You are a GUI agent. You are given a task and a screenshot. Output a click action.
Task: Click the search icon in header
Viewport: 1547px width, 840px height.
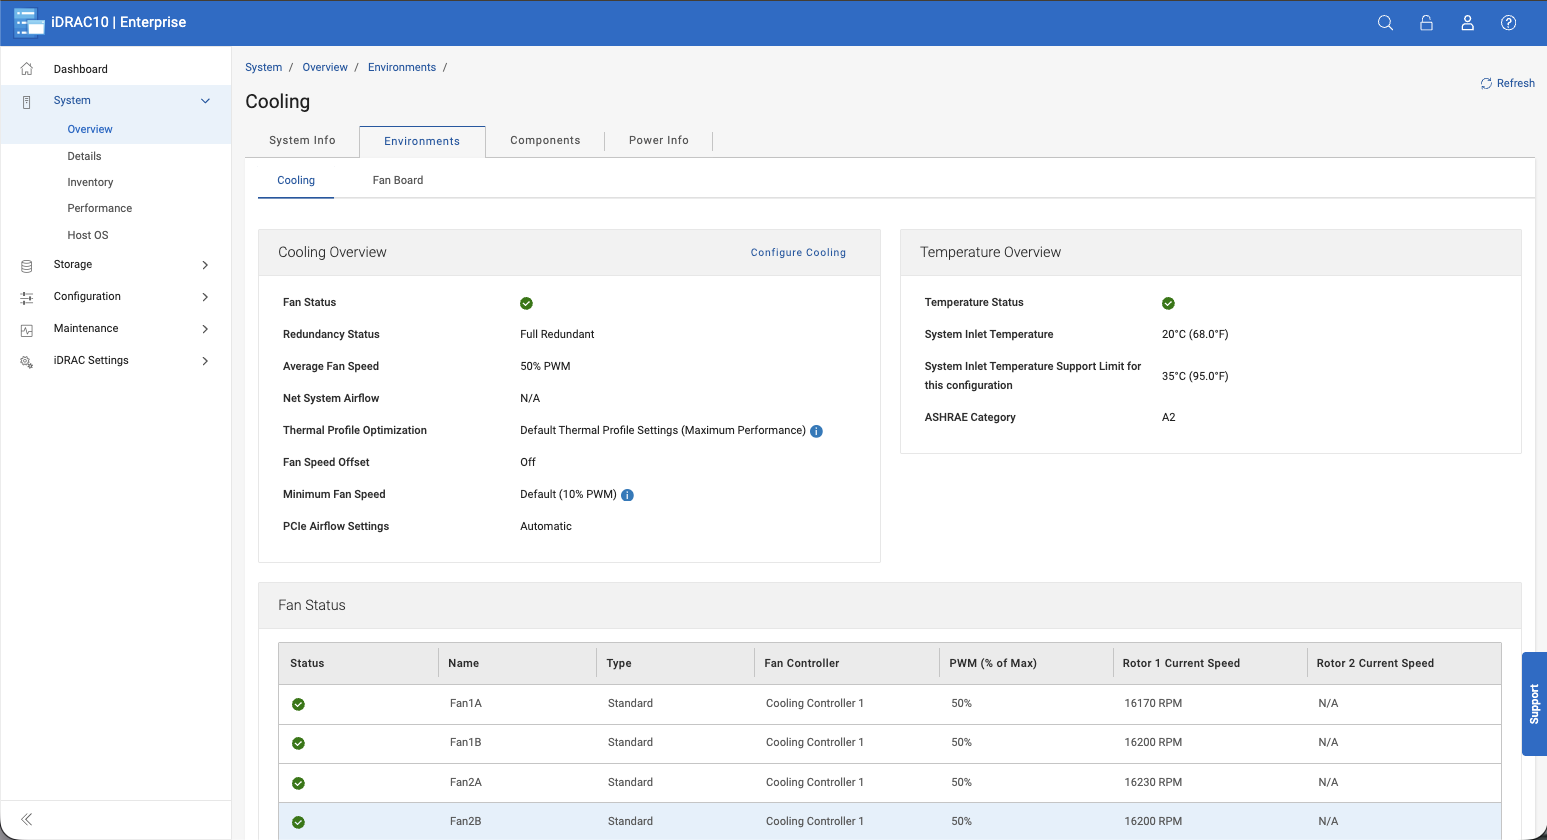click(1385, 23)
